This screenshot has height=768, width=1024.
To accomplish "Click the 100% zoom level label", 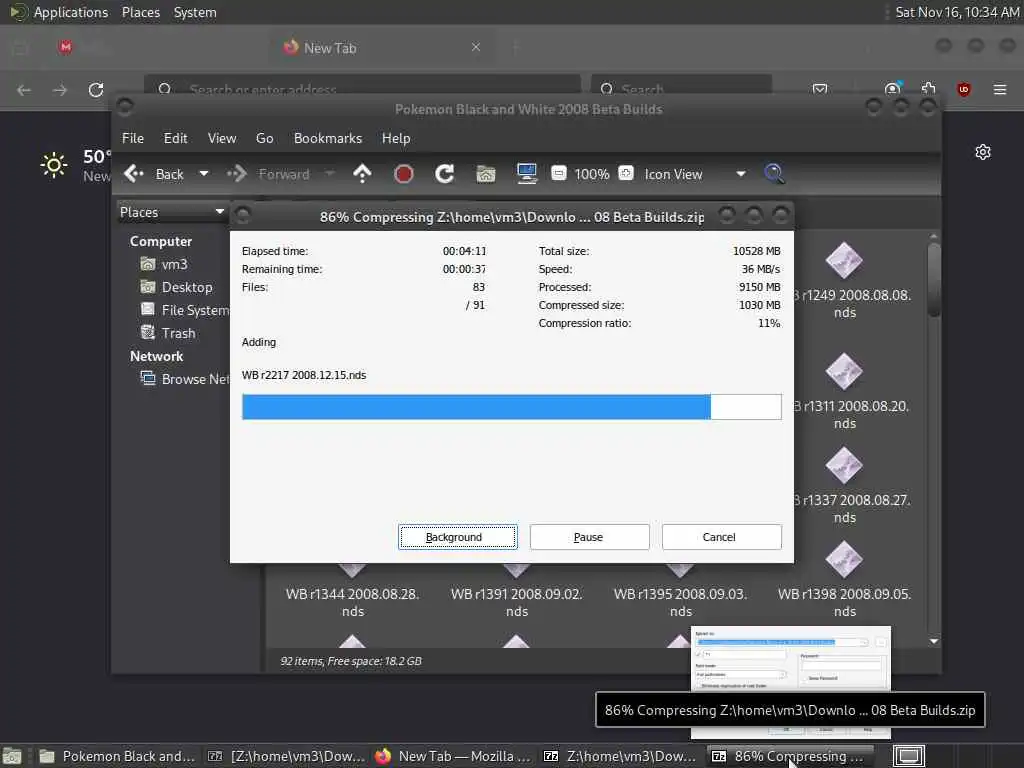I will pyautogui.click(x=592, y=174).
